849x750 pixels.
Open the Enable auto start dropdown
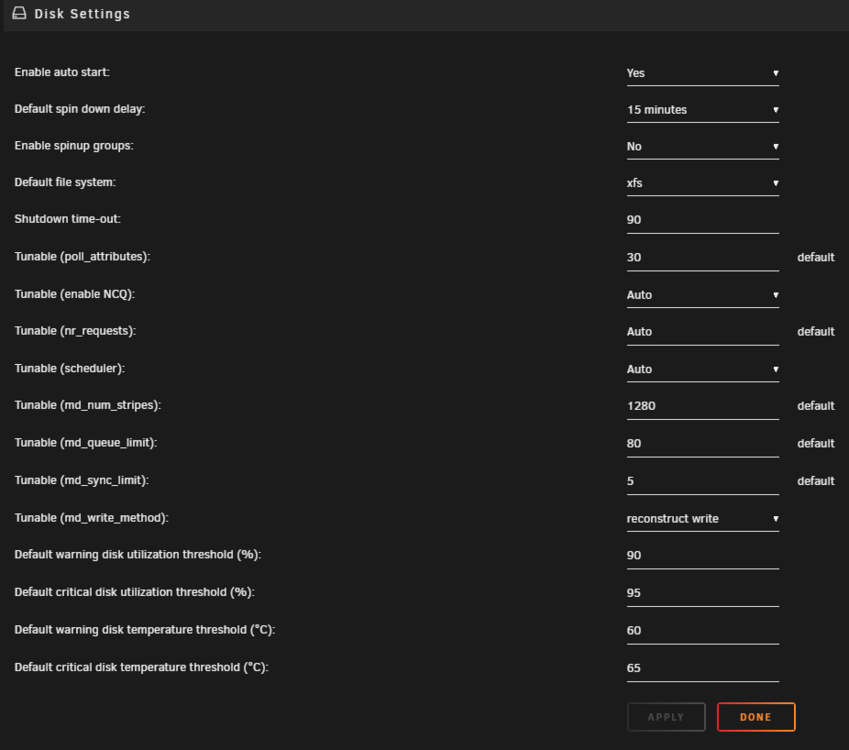coord(703,73)
